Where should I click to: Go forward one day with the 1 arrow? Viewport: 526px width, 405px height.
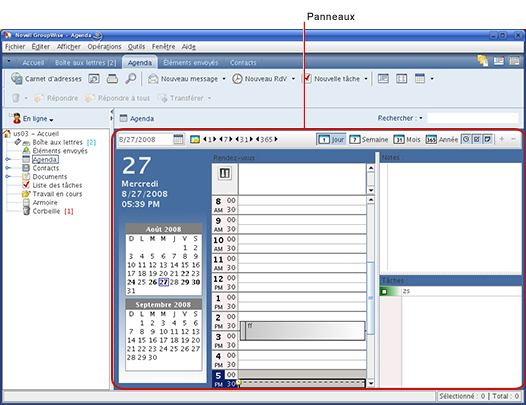[215, 139]
